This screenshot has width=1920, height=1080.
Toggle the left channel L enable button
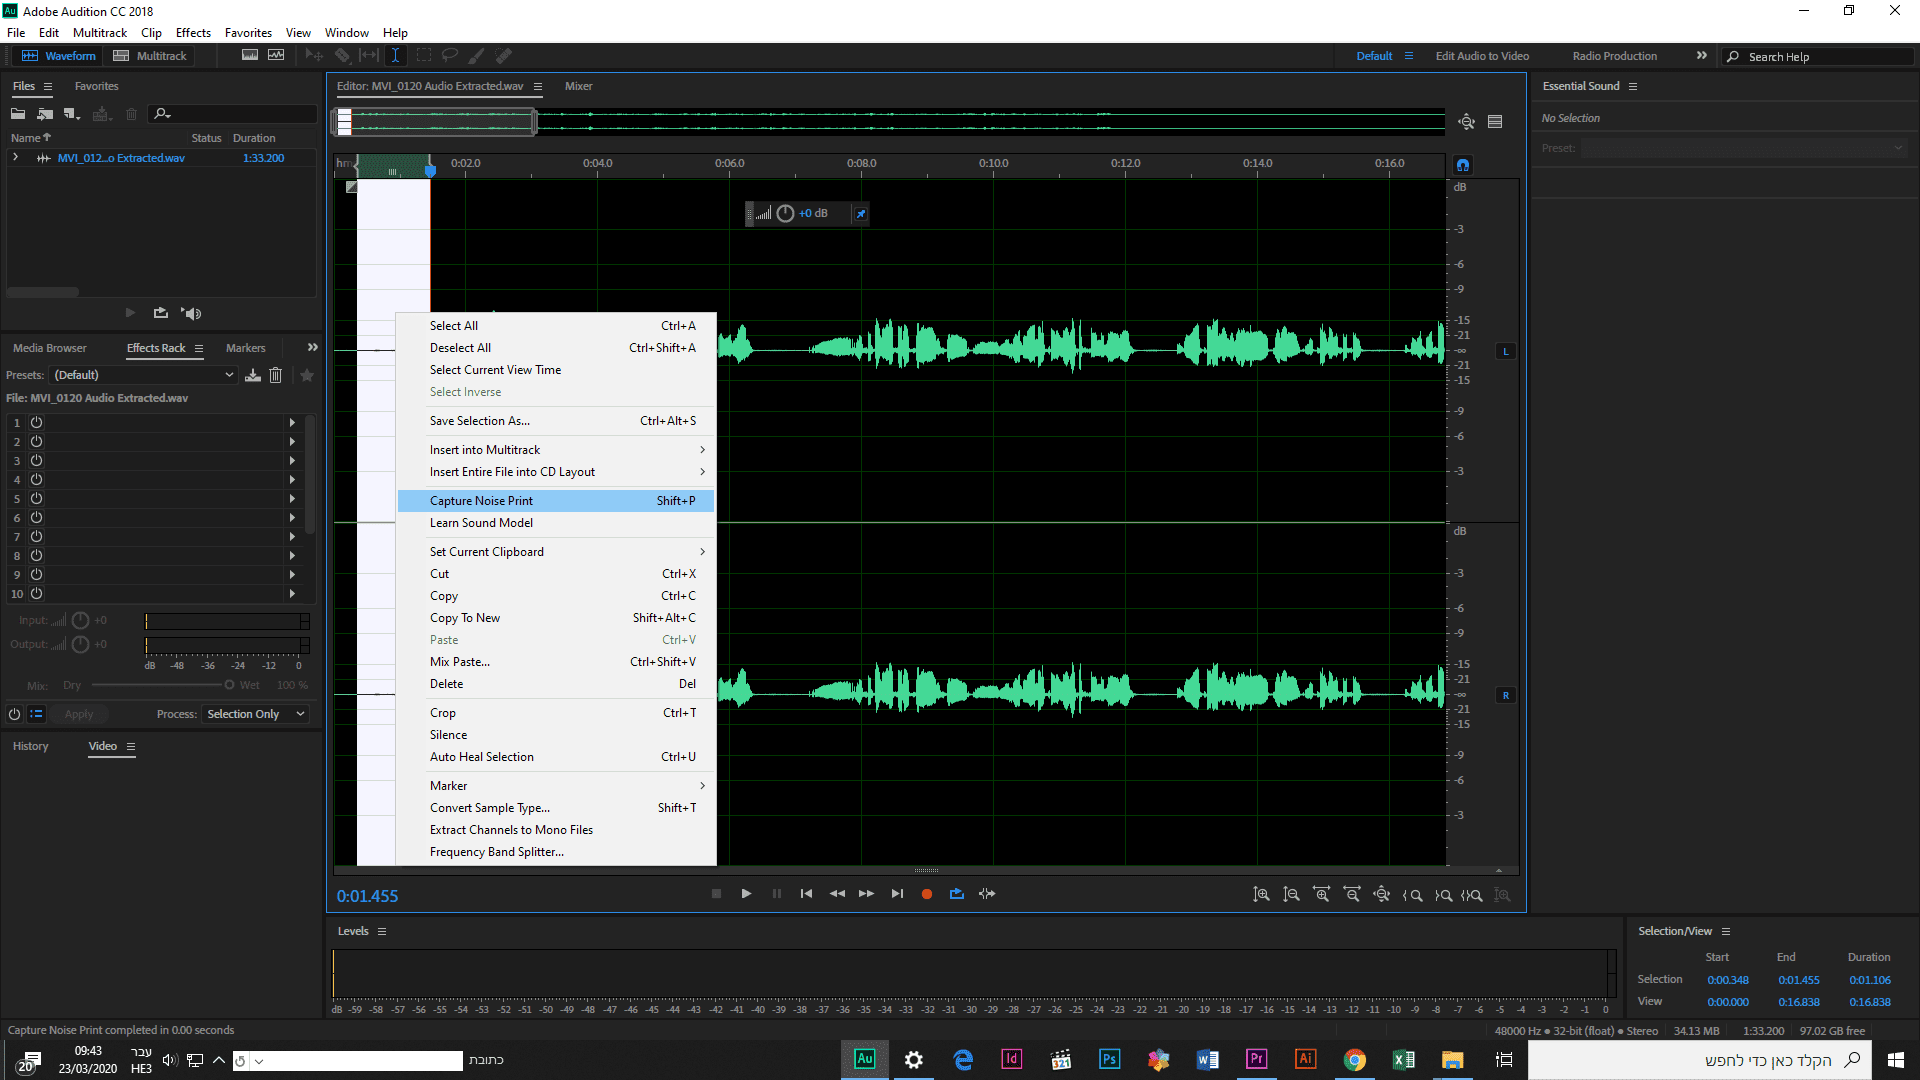pos(1505,351)
